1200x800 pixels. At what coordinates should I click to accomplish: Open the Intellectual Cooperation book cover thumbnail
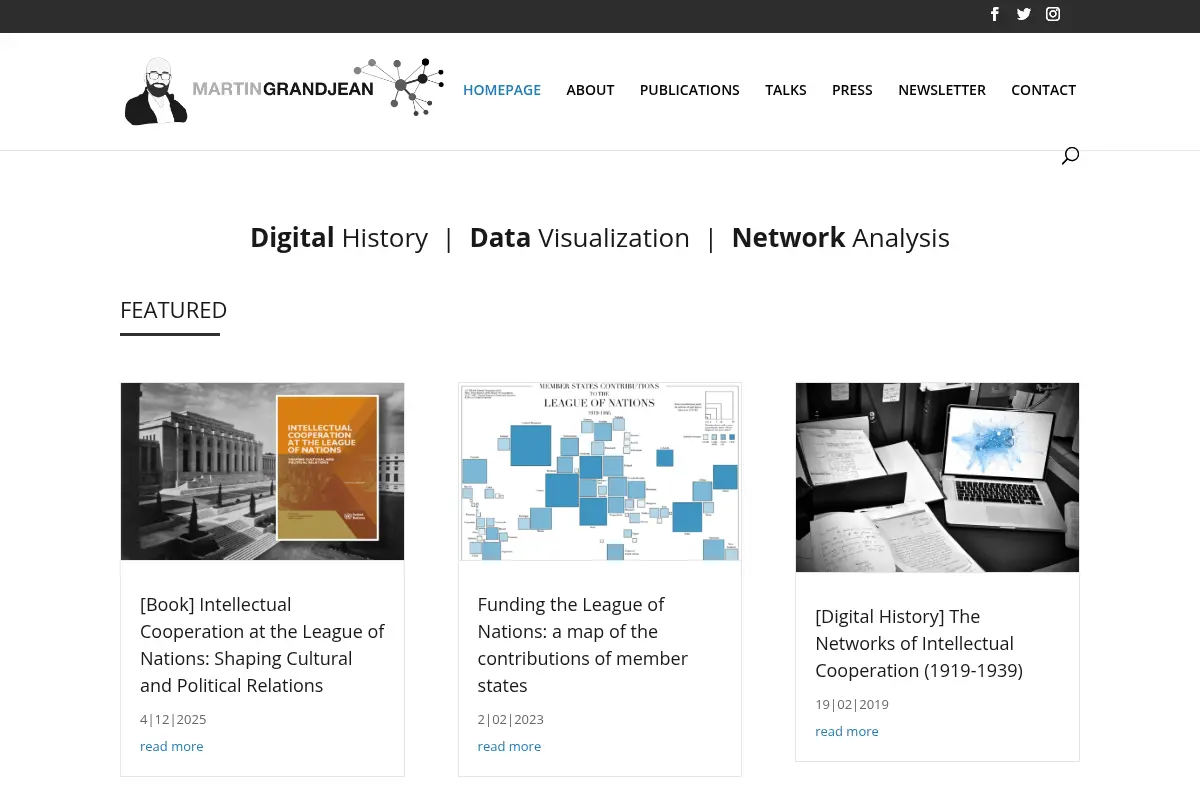click(262, 471)
